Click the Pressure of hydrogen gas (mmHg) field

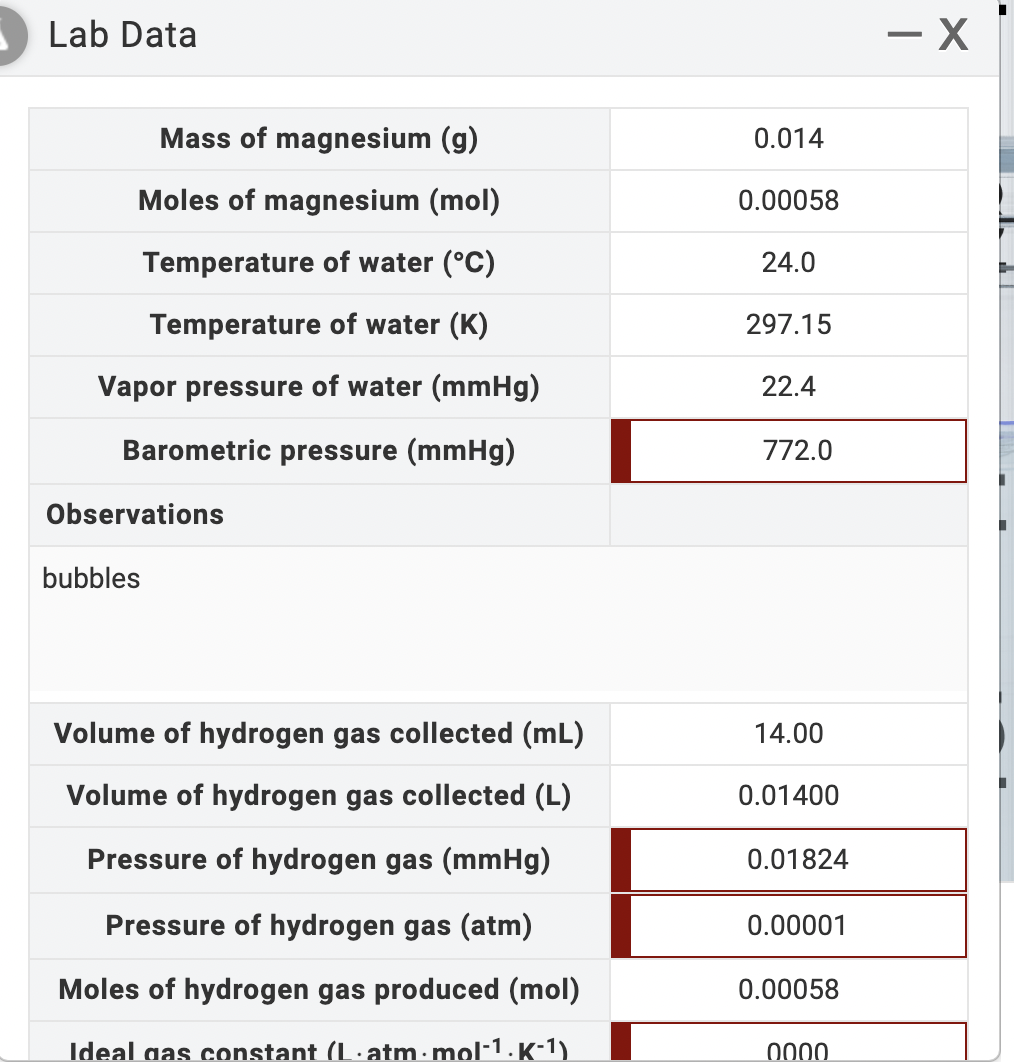click(795, 859)
